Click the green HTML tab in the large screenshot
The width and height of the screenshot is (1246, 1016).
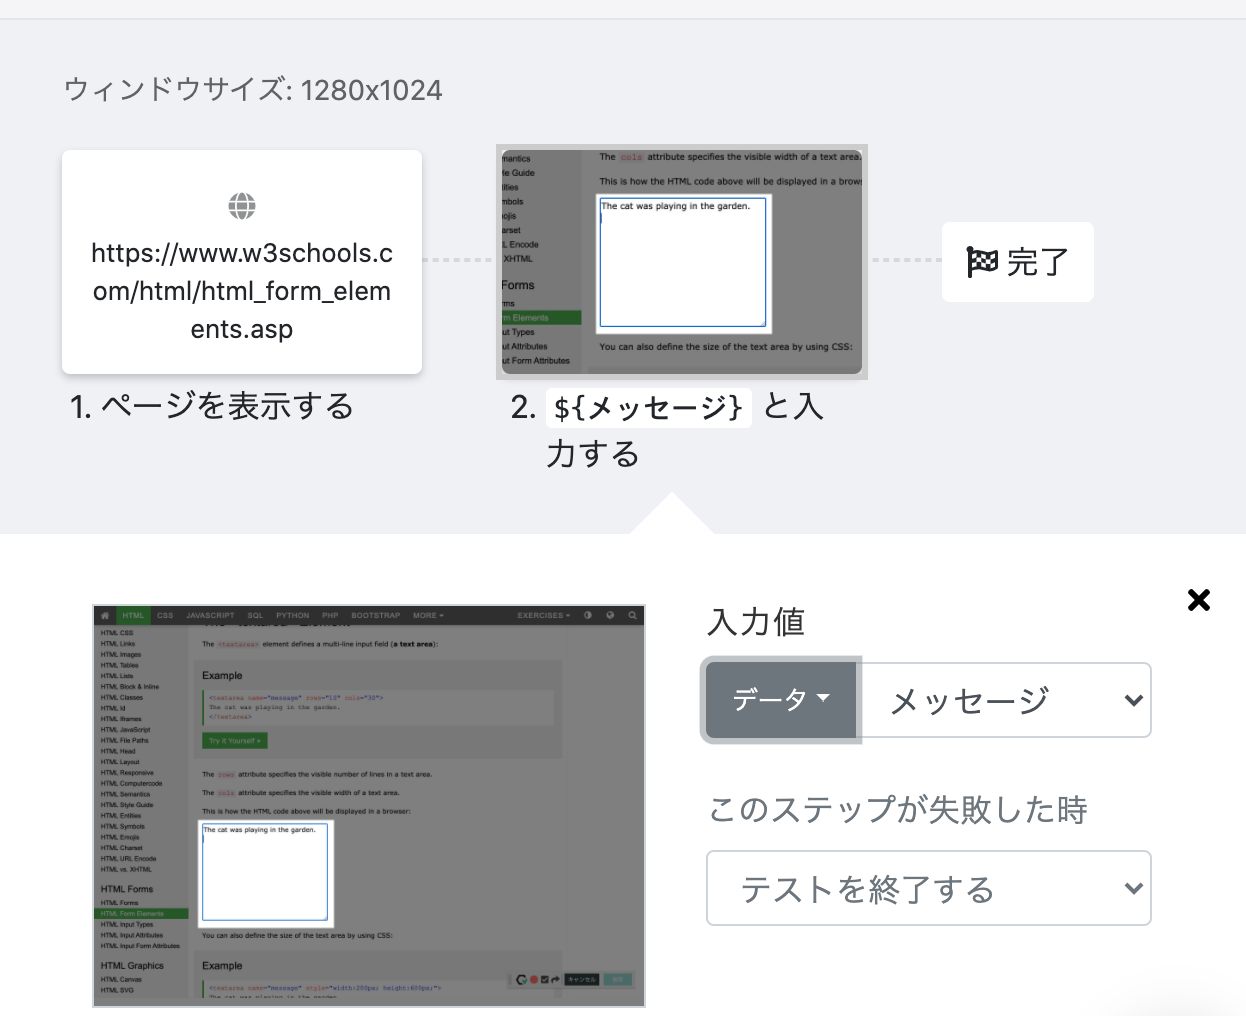pyautogui.click(x=133, y=616)
